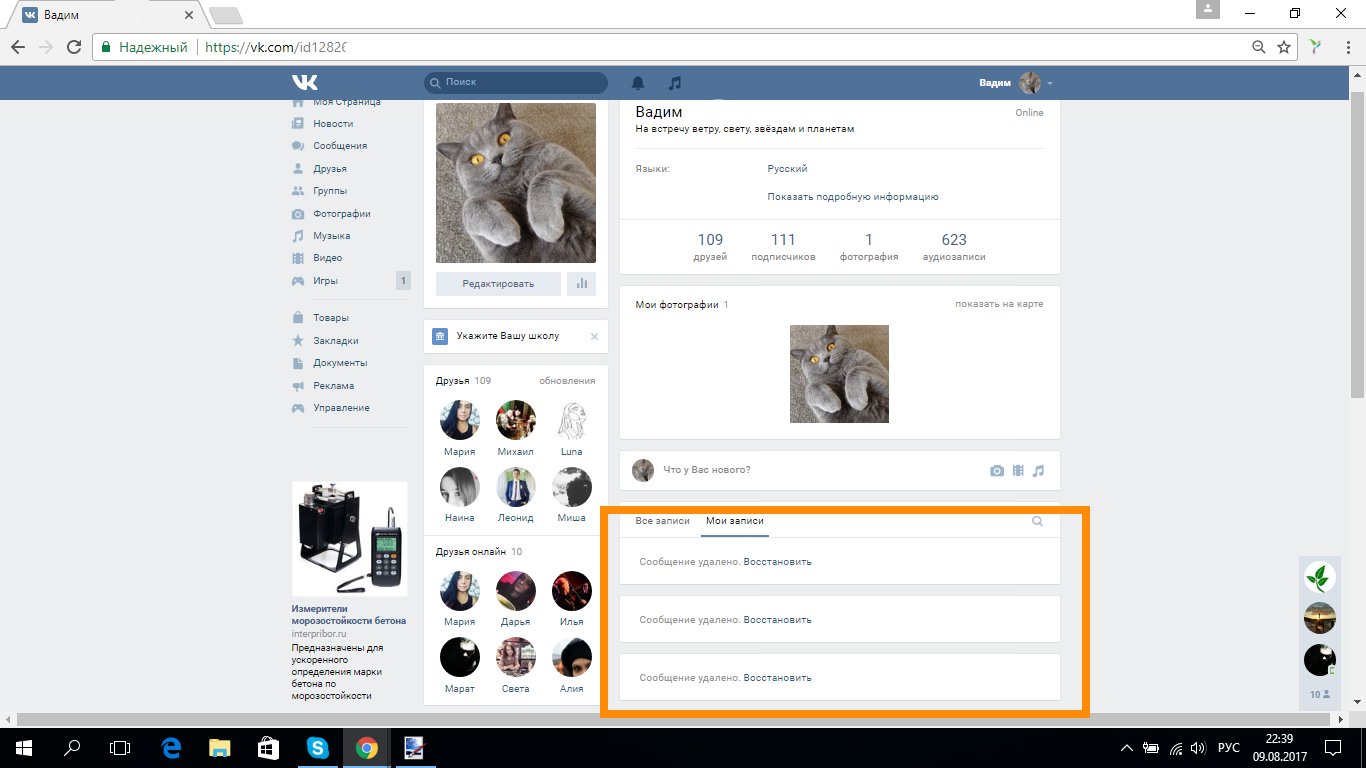1366x768 pixels.
Task: Open Фотографии section
Action: [341, 214]
